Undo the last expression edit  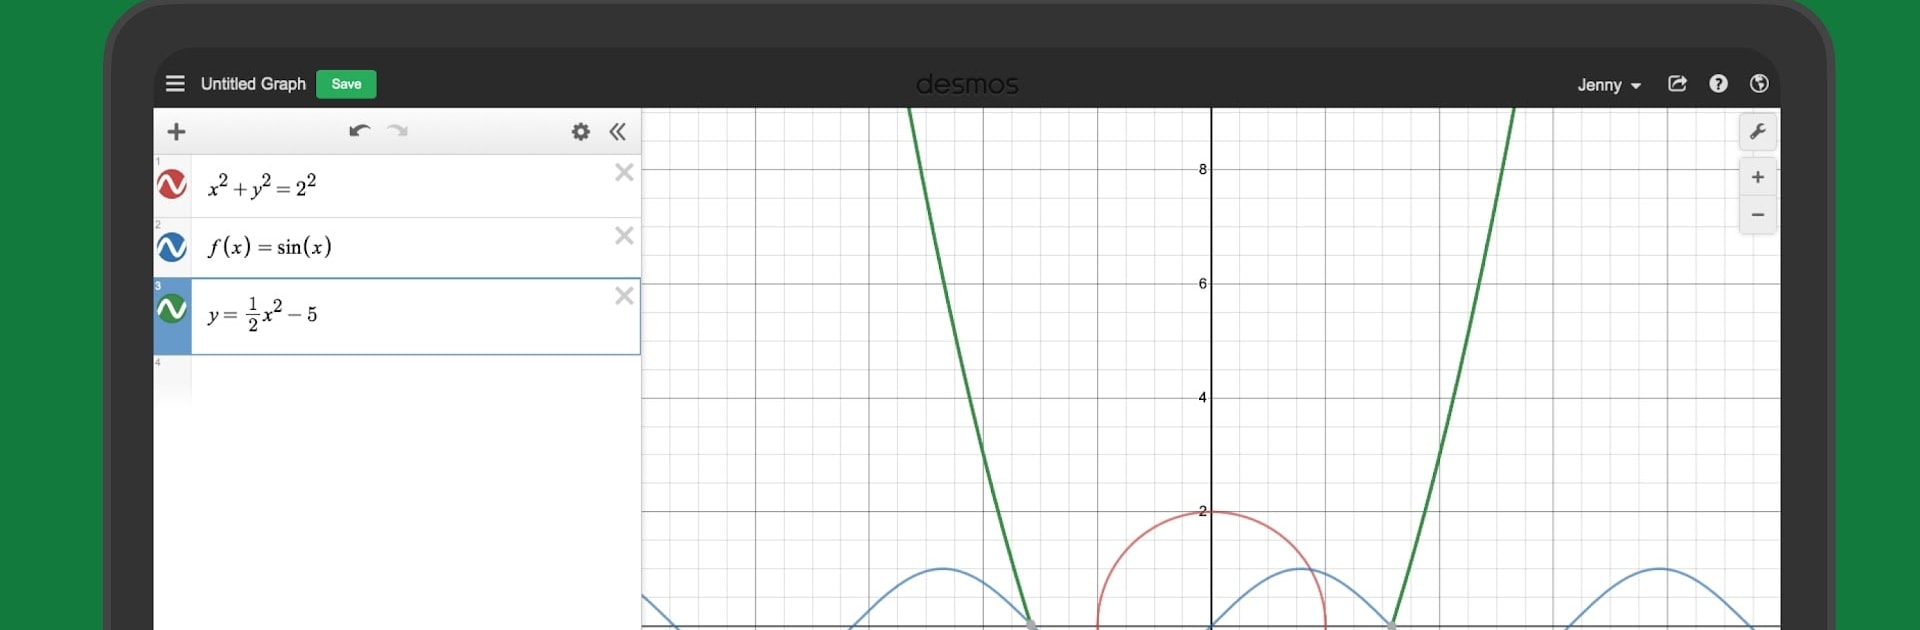click(360, 131)
